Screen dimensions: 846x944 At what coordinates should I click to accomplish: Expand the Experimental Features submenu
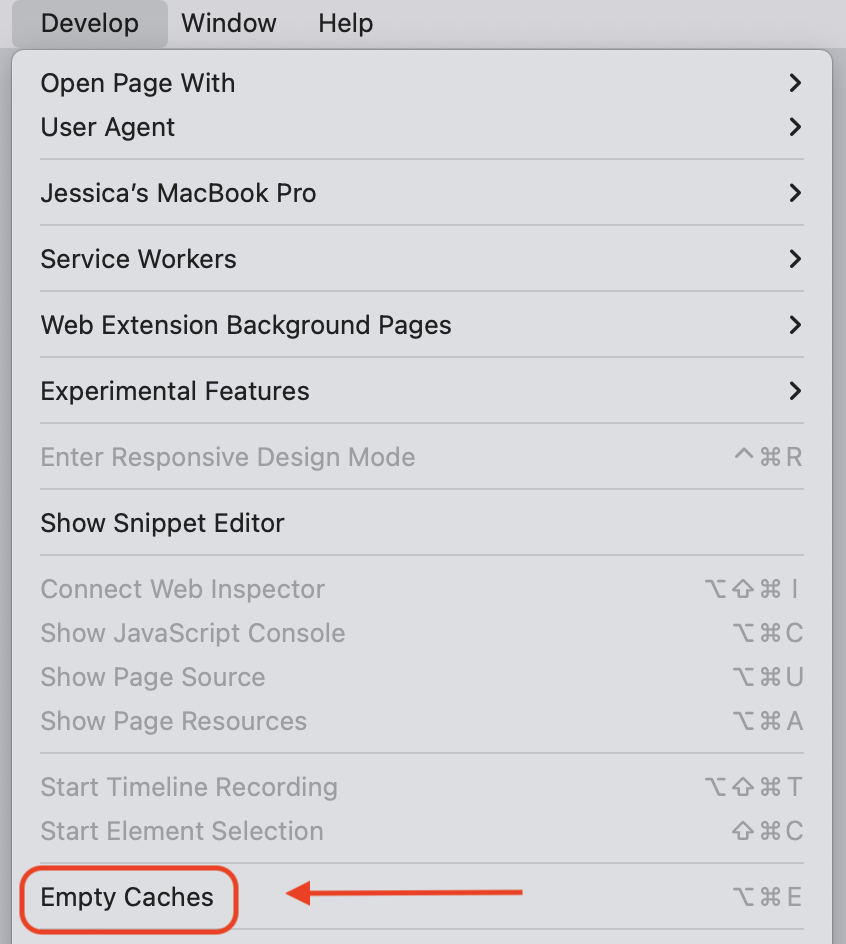(174, 390)
